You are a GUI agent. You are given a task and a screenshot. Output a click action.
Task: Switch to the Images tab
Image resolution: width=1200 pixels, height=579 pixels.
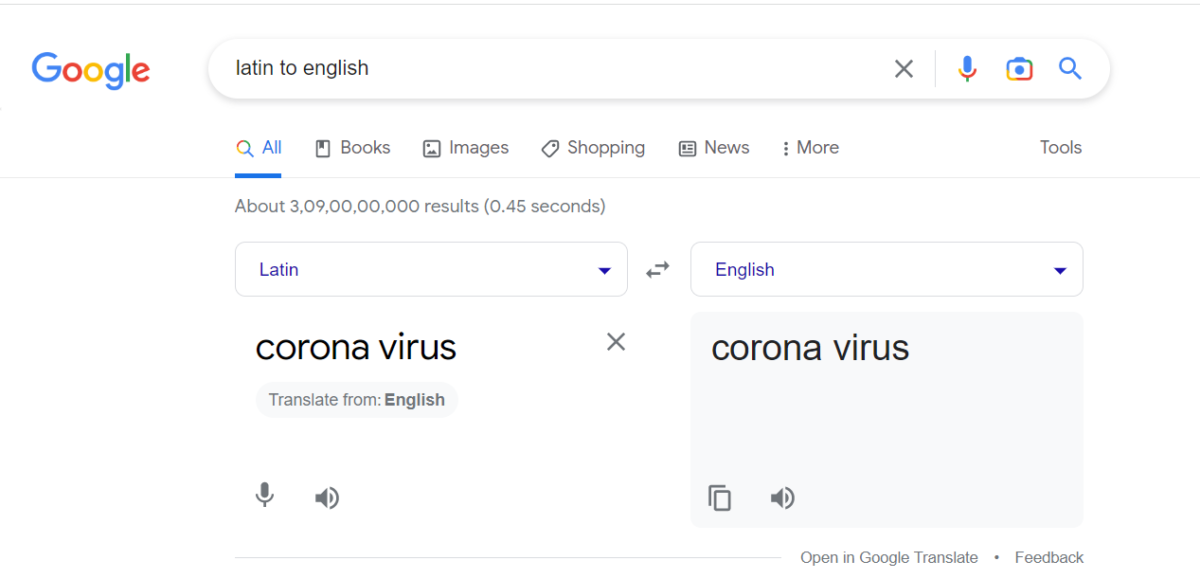[x=466, y=148]
